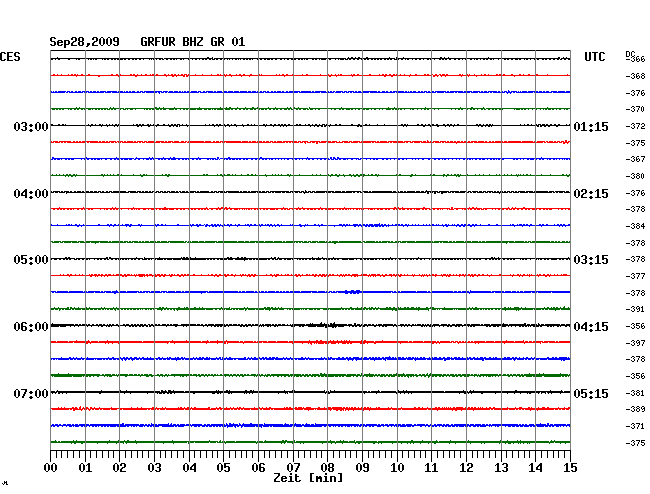Viewport: 650px width, 494px height.
Task: Click the station label GRFUR BHZ GR 01
Action: pyautogui.click(x=193, y=42)
